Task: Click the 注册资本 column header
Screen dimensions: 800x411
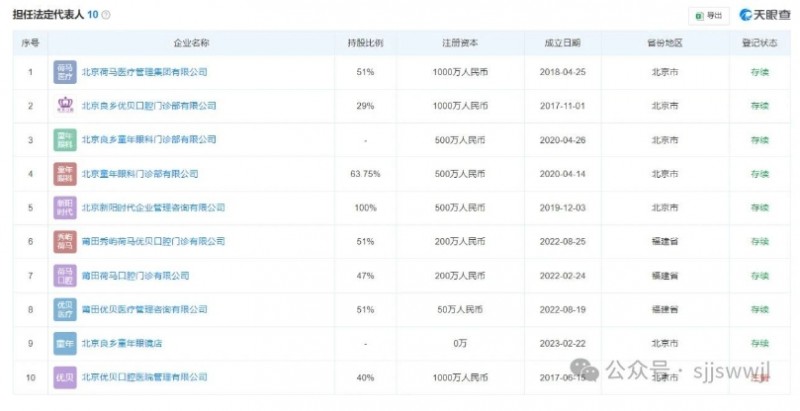Action: [460, 43]
